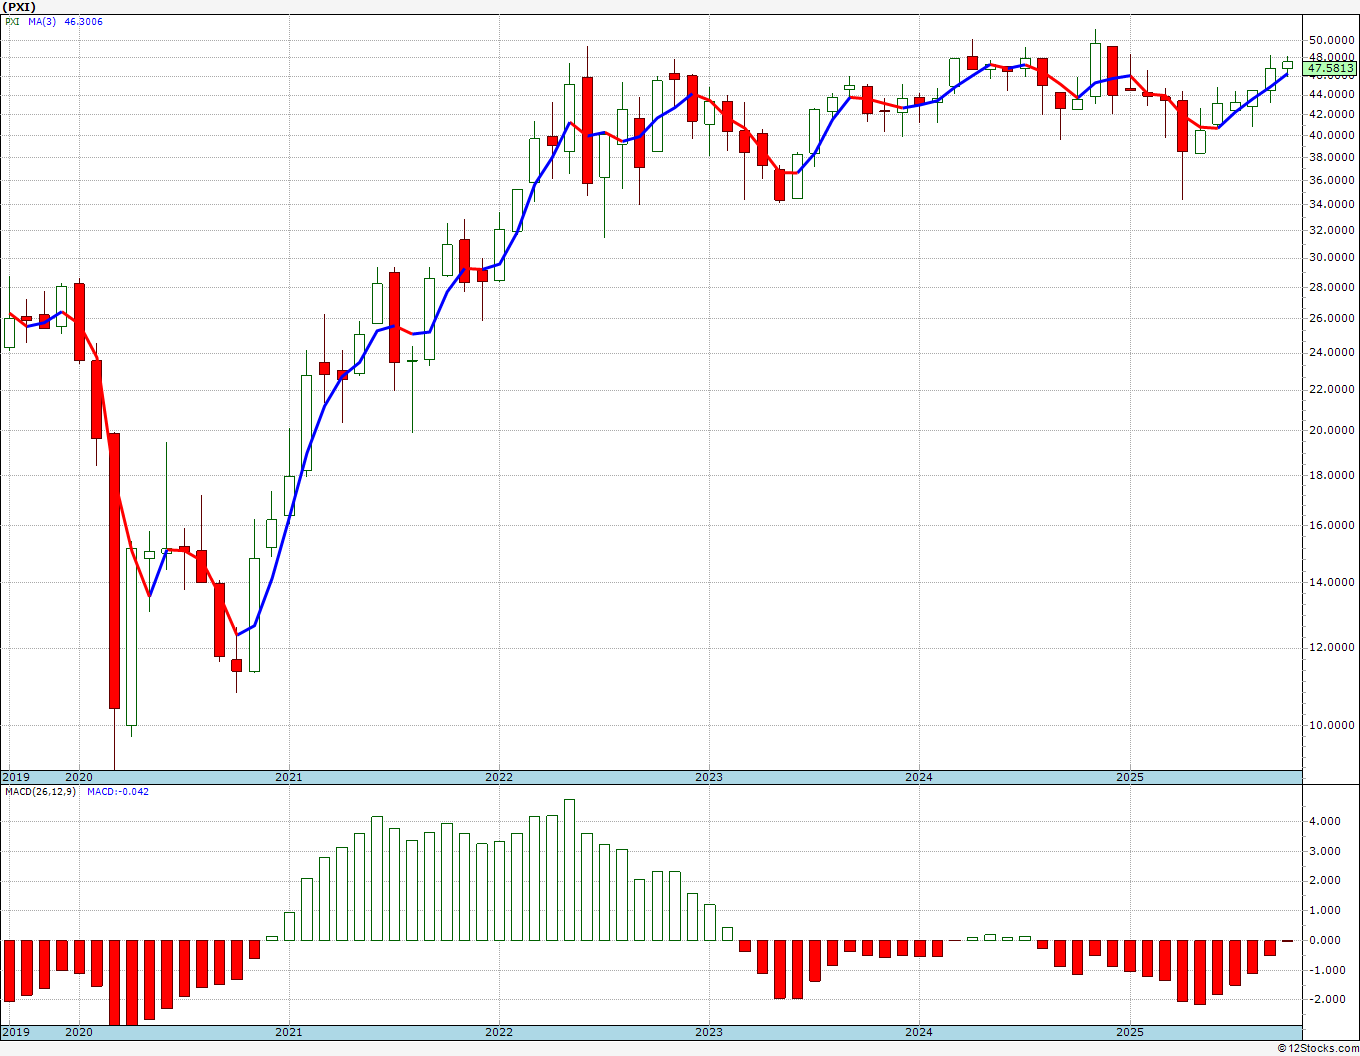
Task: Select the 1.000 MACD axis label
Action: tap(1325, 910)
